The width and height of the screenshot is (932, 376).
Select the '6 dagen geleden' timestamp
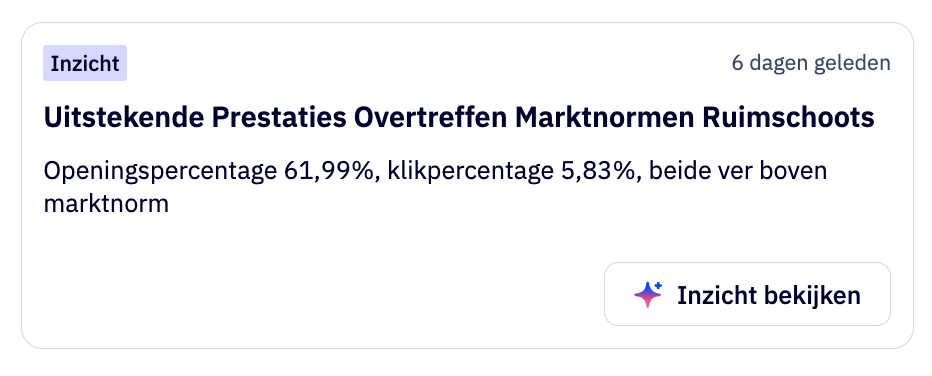tap(811, 63)
